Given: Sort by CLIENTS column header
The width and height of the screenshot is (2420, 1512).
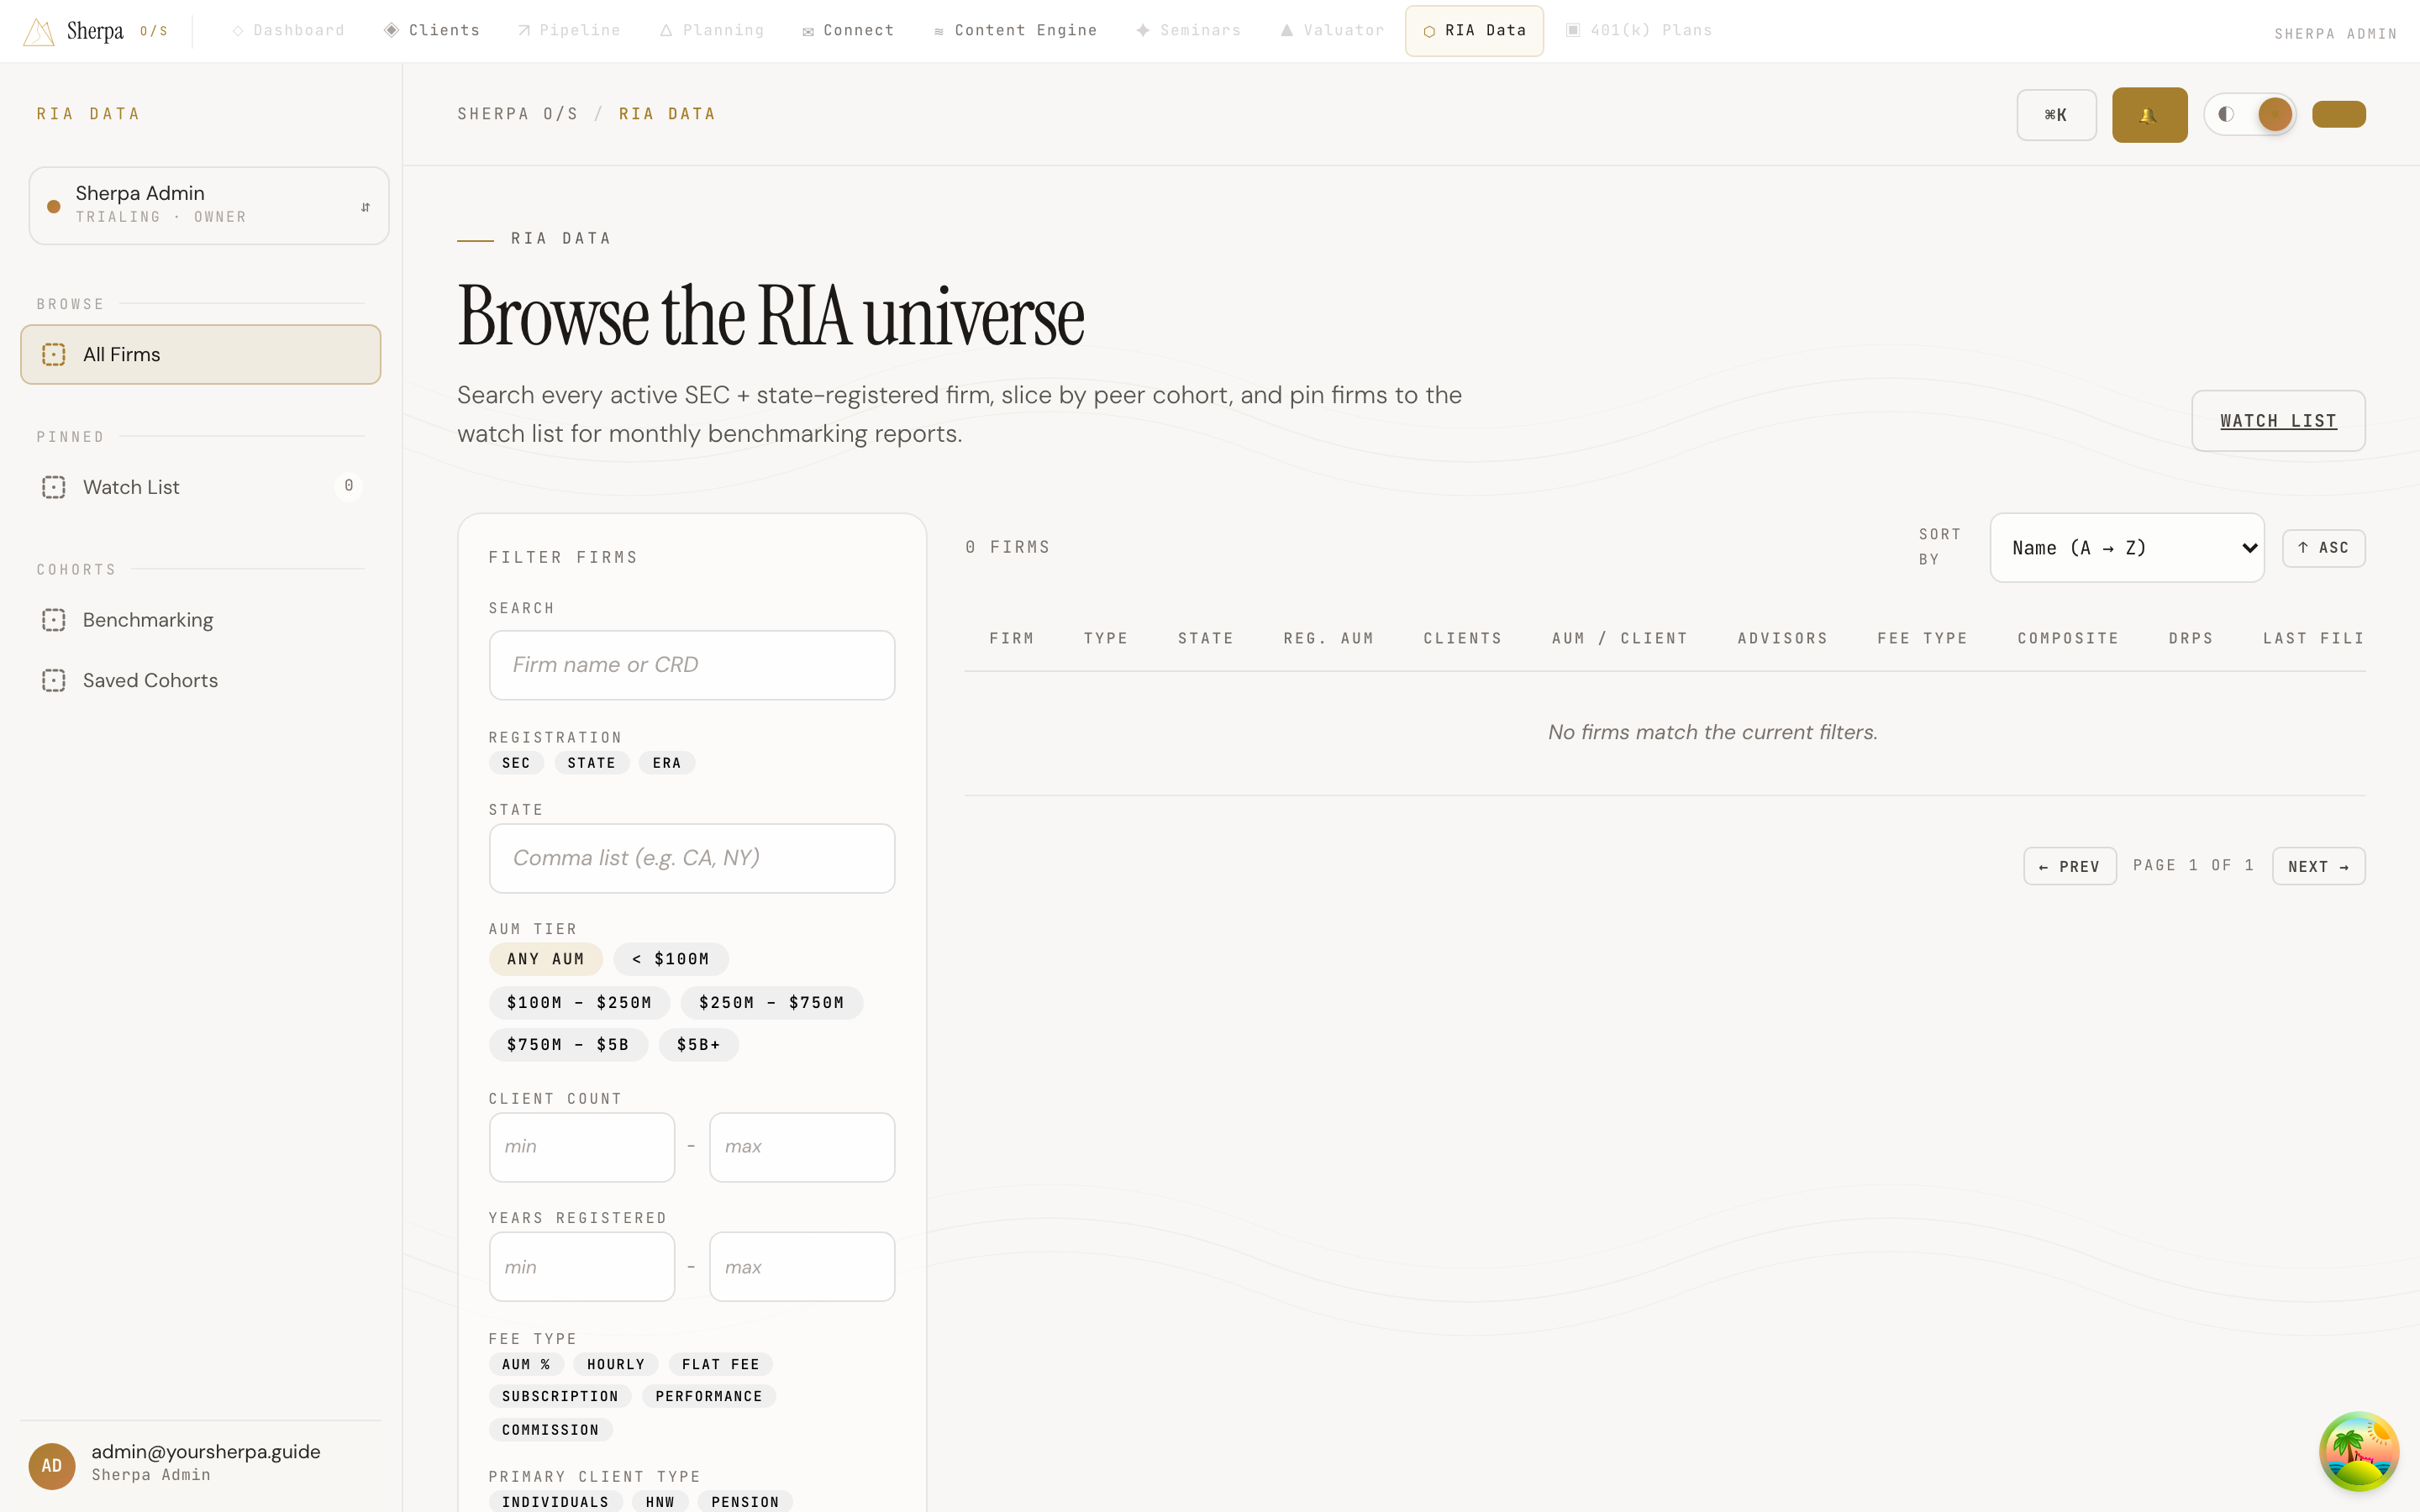Looking at the screenshot, I should click(1462, 638).
